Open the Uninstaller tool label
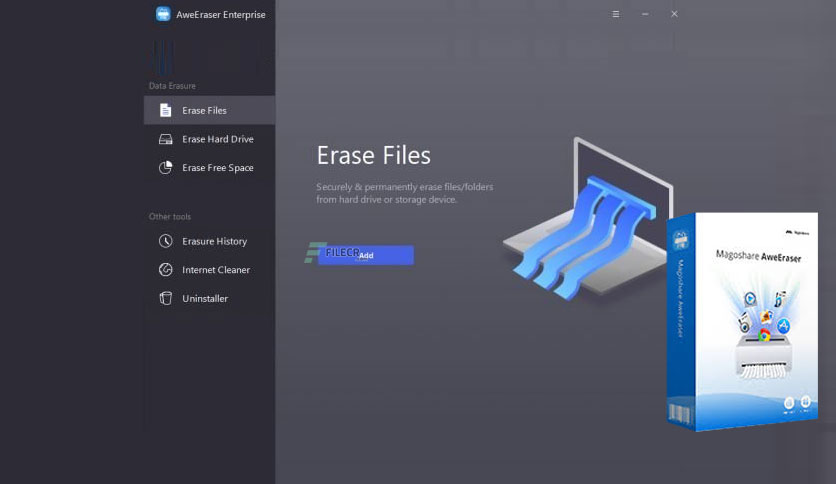 coord(205,299)
